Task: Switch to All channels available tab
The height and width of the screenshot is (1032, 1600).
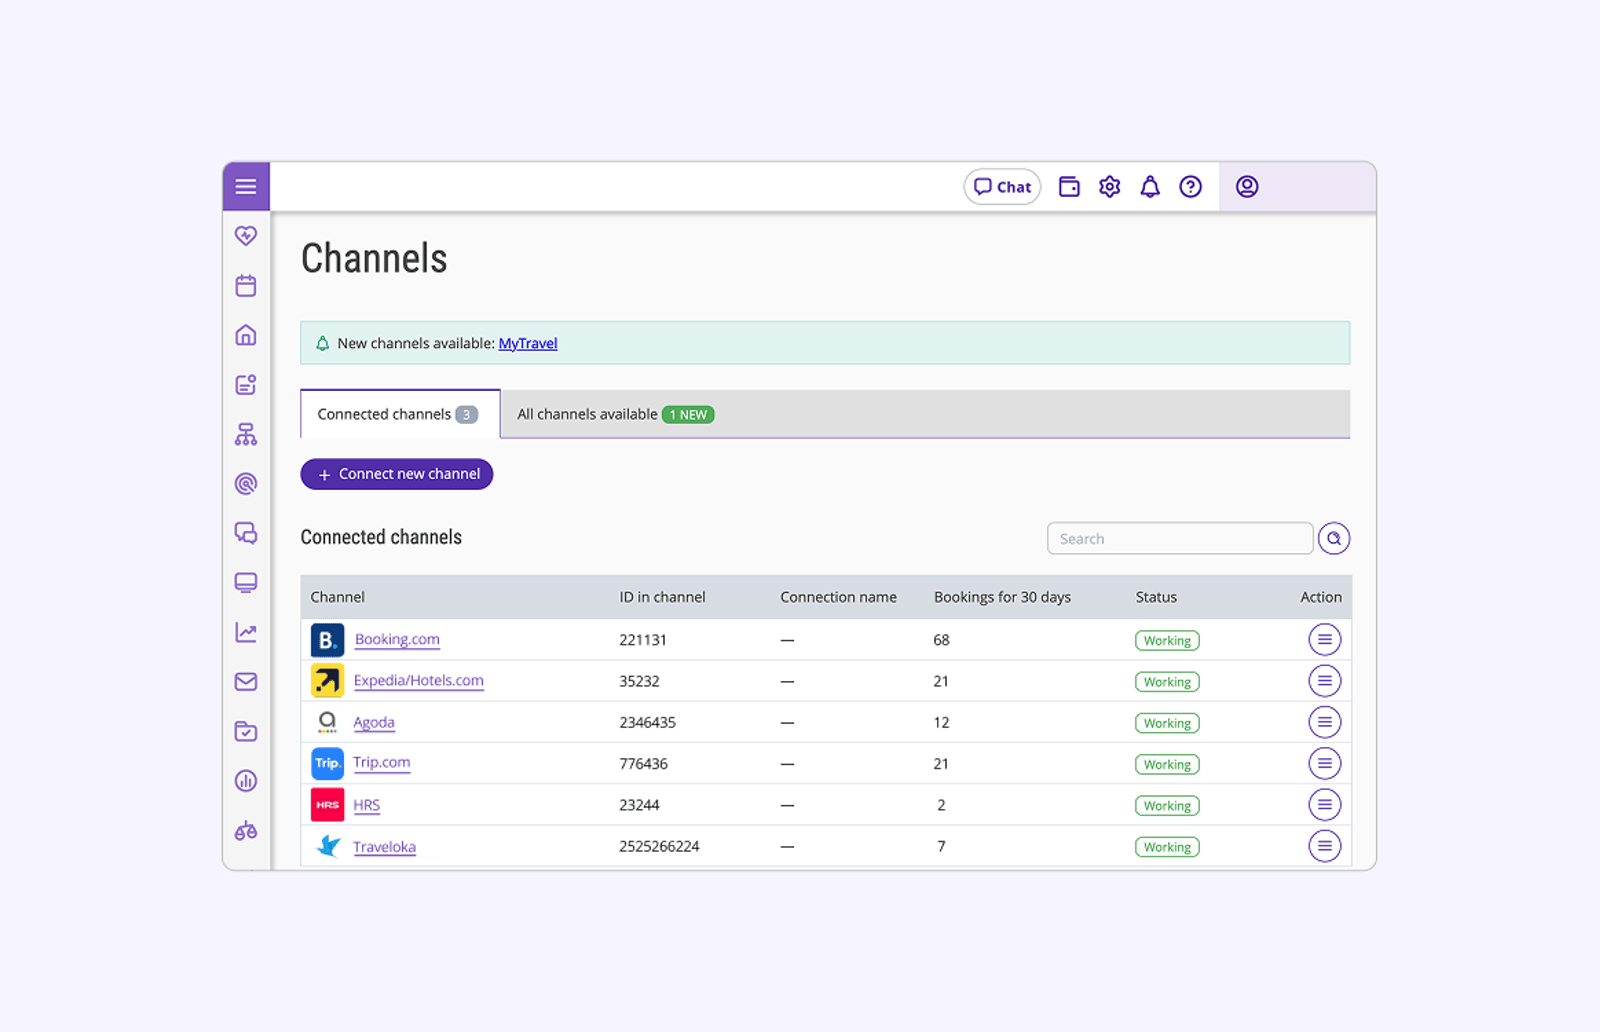Action: [615, 414]
